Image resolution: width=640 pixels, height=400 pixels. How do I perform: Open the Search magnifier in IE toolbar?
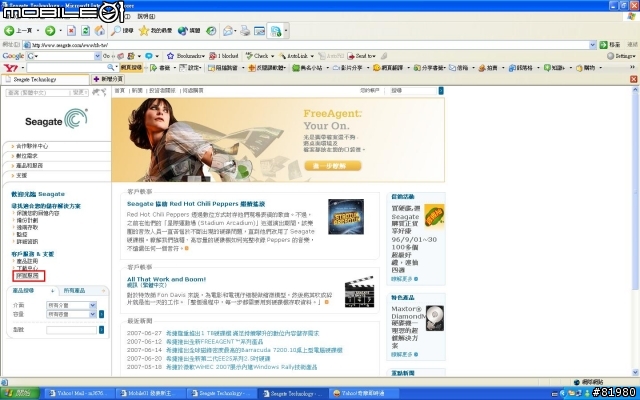(116, 31)
